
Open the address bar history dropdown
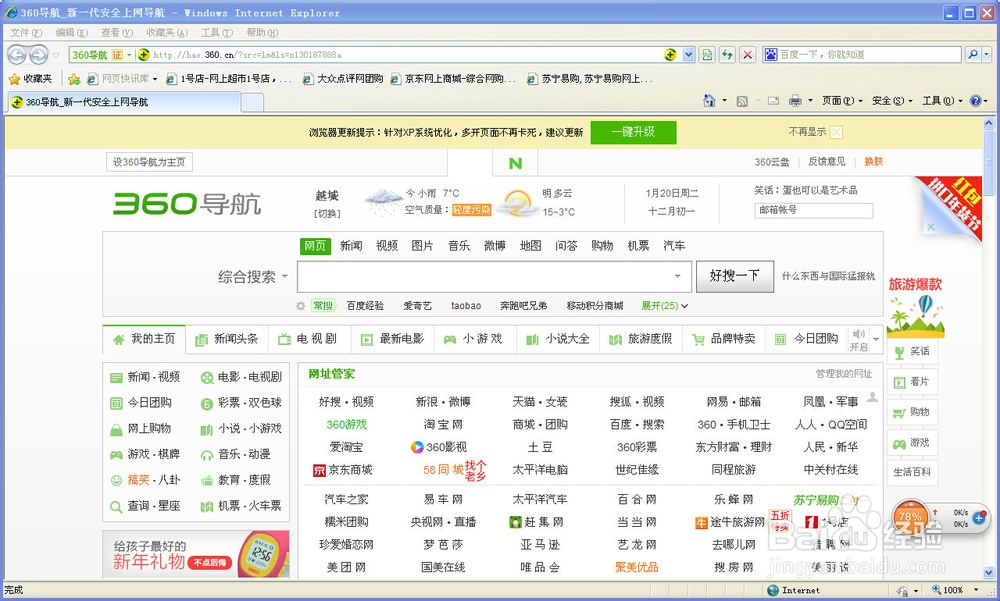click(688, 55)
